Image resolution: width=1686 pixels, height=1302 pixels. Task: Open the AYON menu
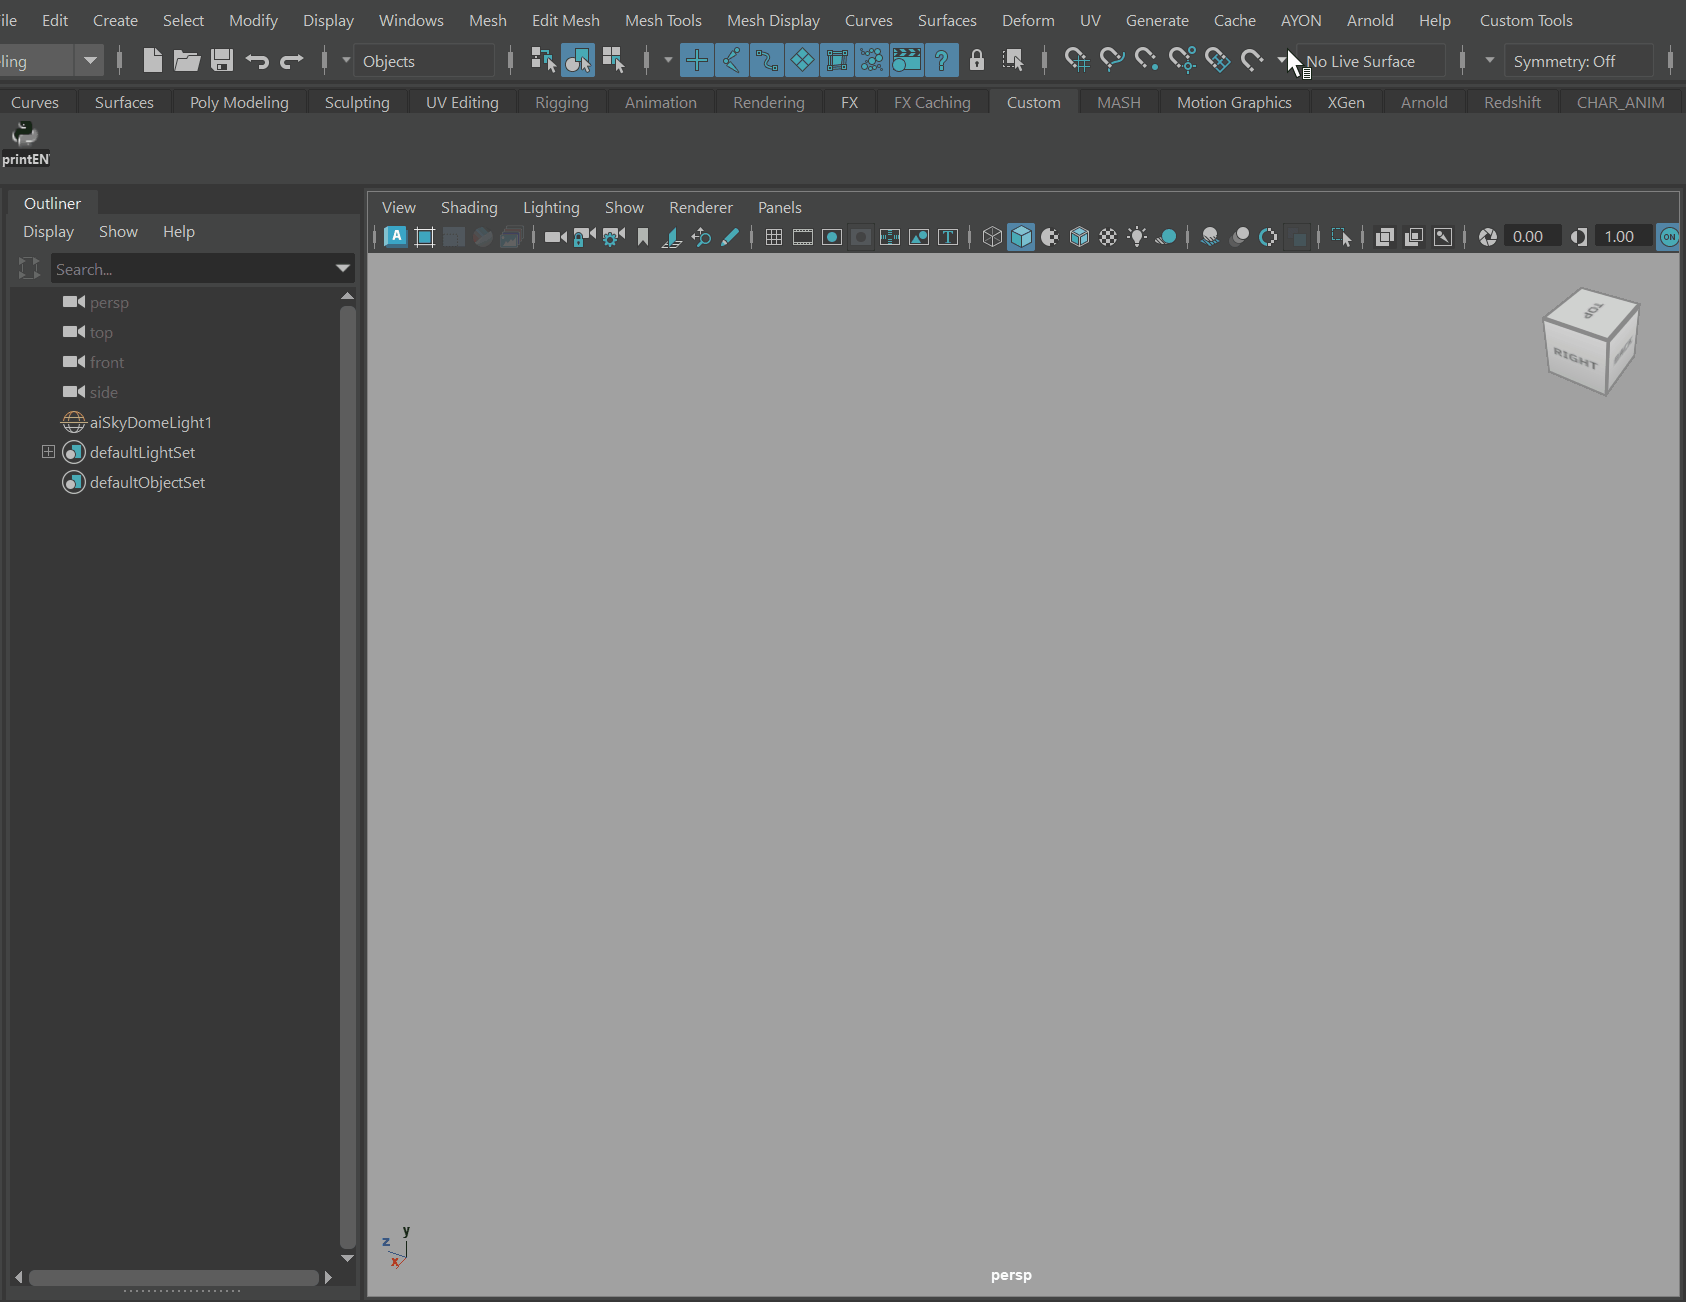click(1301, 20)
